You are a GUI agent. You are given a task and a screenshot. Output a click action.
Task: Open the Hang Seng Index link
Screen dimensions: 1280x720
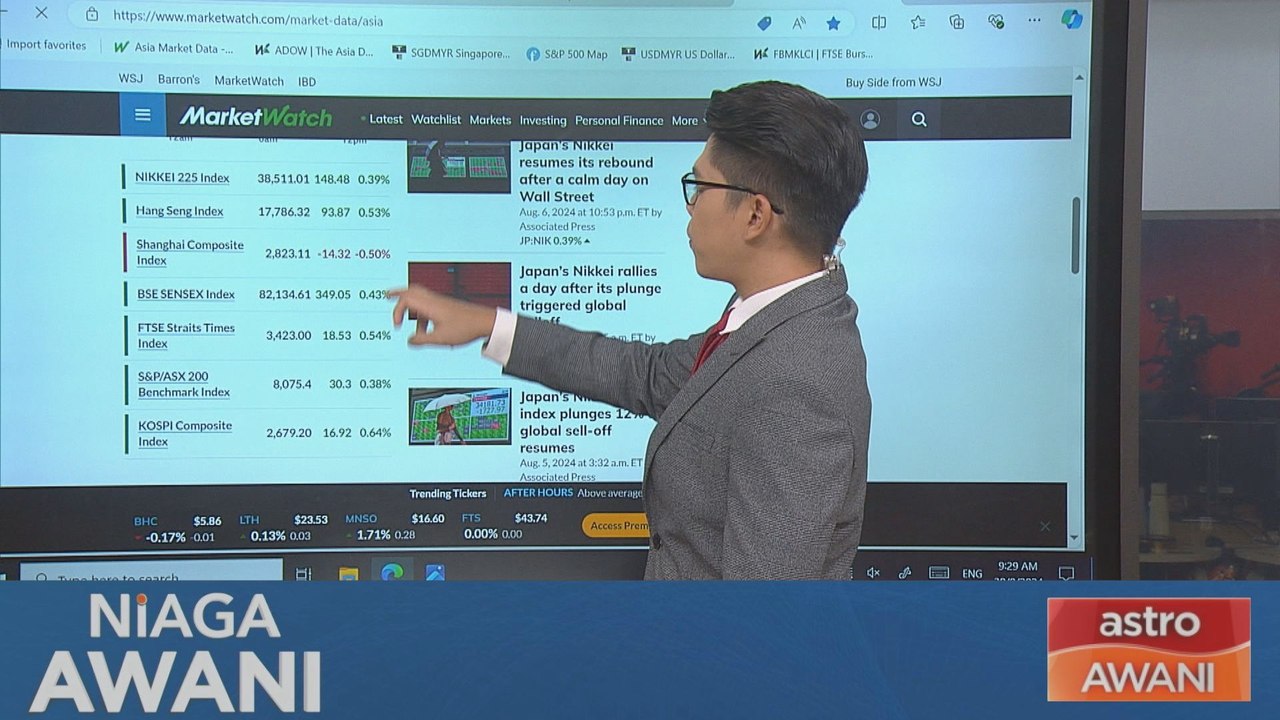pos(180,211)
